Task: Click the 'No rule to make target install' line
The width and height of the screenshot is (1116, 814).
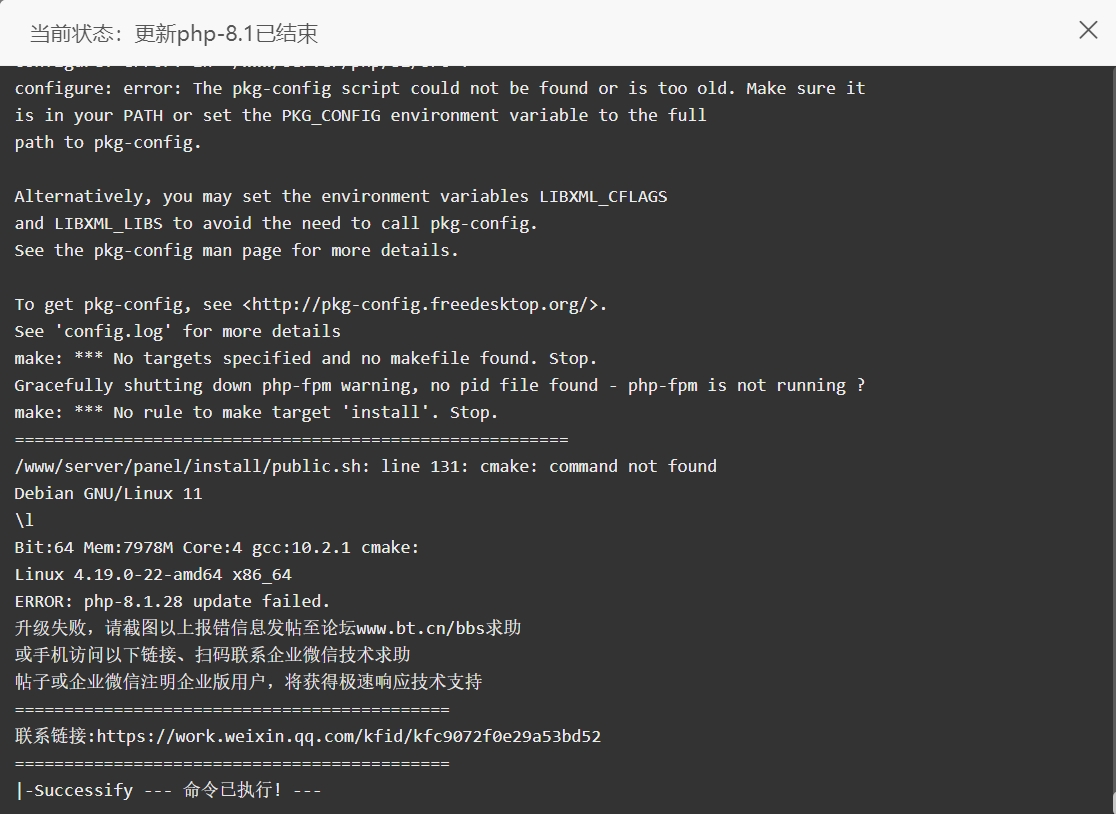Action: [x=256, y=412]
